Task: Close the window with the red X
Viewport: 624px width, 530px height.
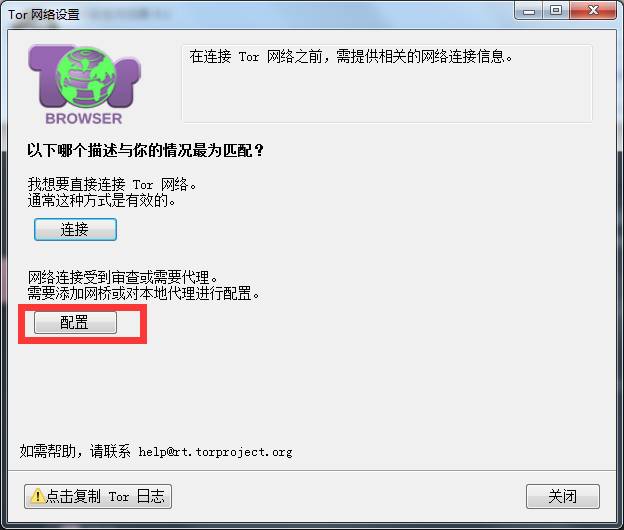Action: [593, 11]
